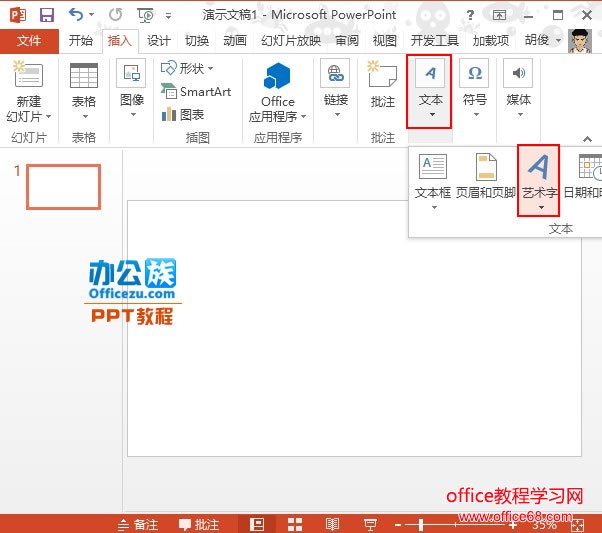Viewport: 602px width, 533px height.
Task: Select the 插入 Insert tab
Action: [x=120, y=40]
